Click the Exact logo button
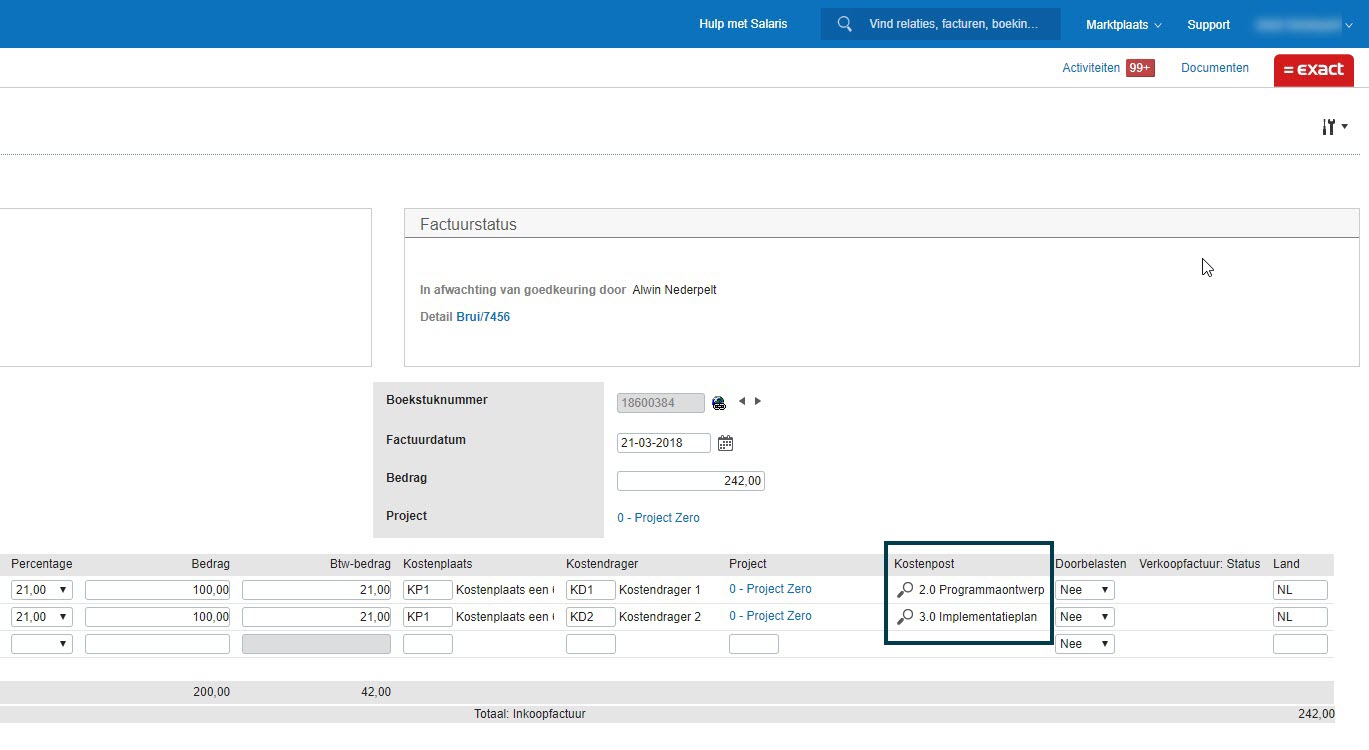Viewport: 1369px width, 750px height. pos(1314,70)
